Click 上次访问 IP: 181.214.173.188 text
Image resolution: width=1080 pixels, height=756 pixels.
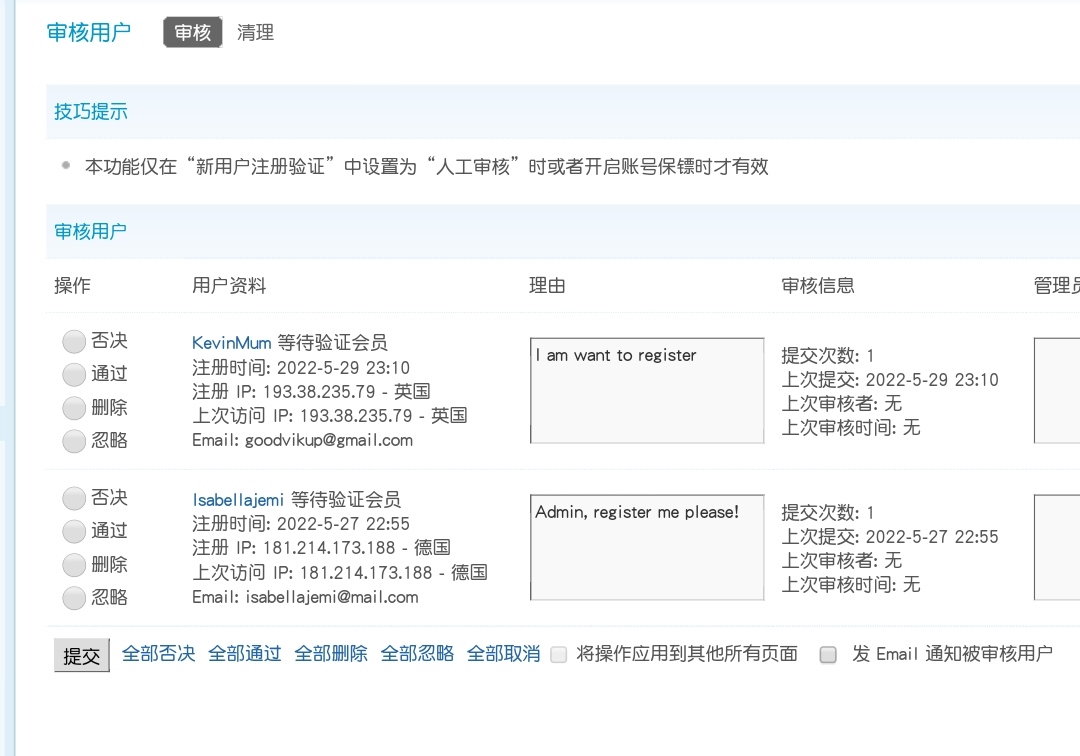click(x=314, y=573)
